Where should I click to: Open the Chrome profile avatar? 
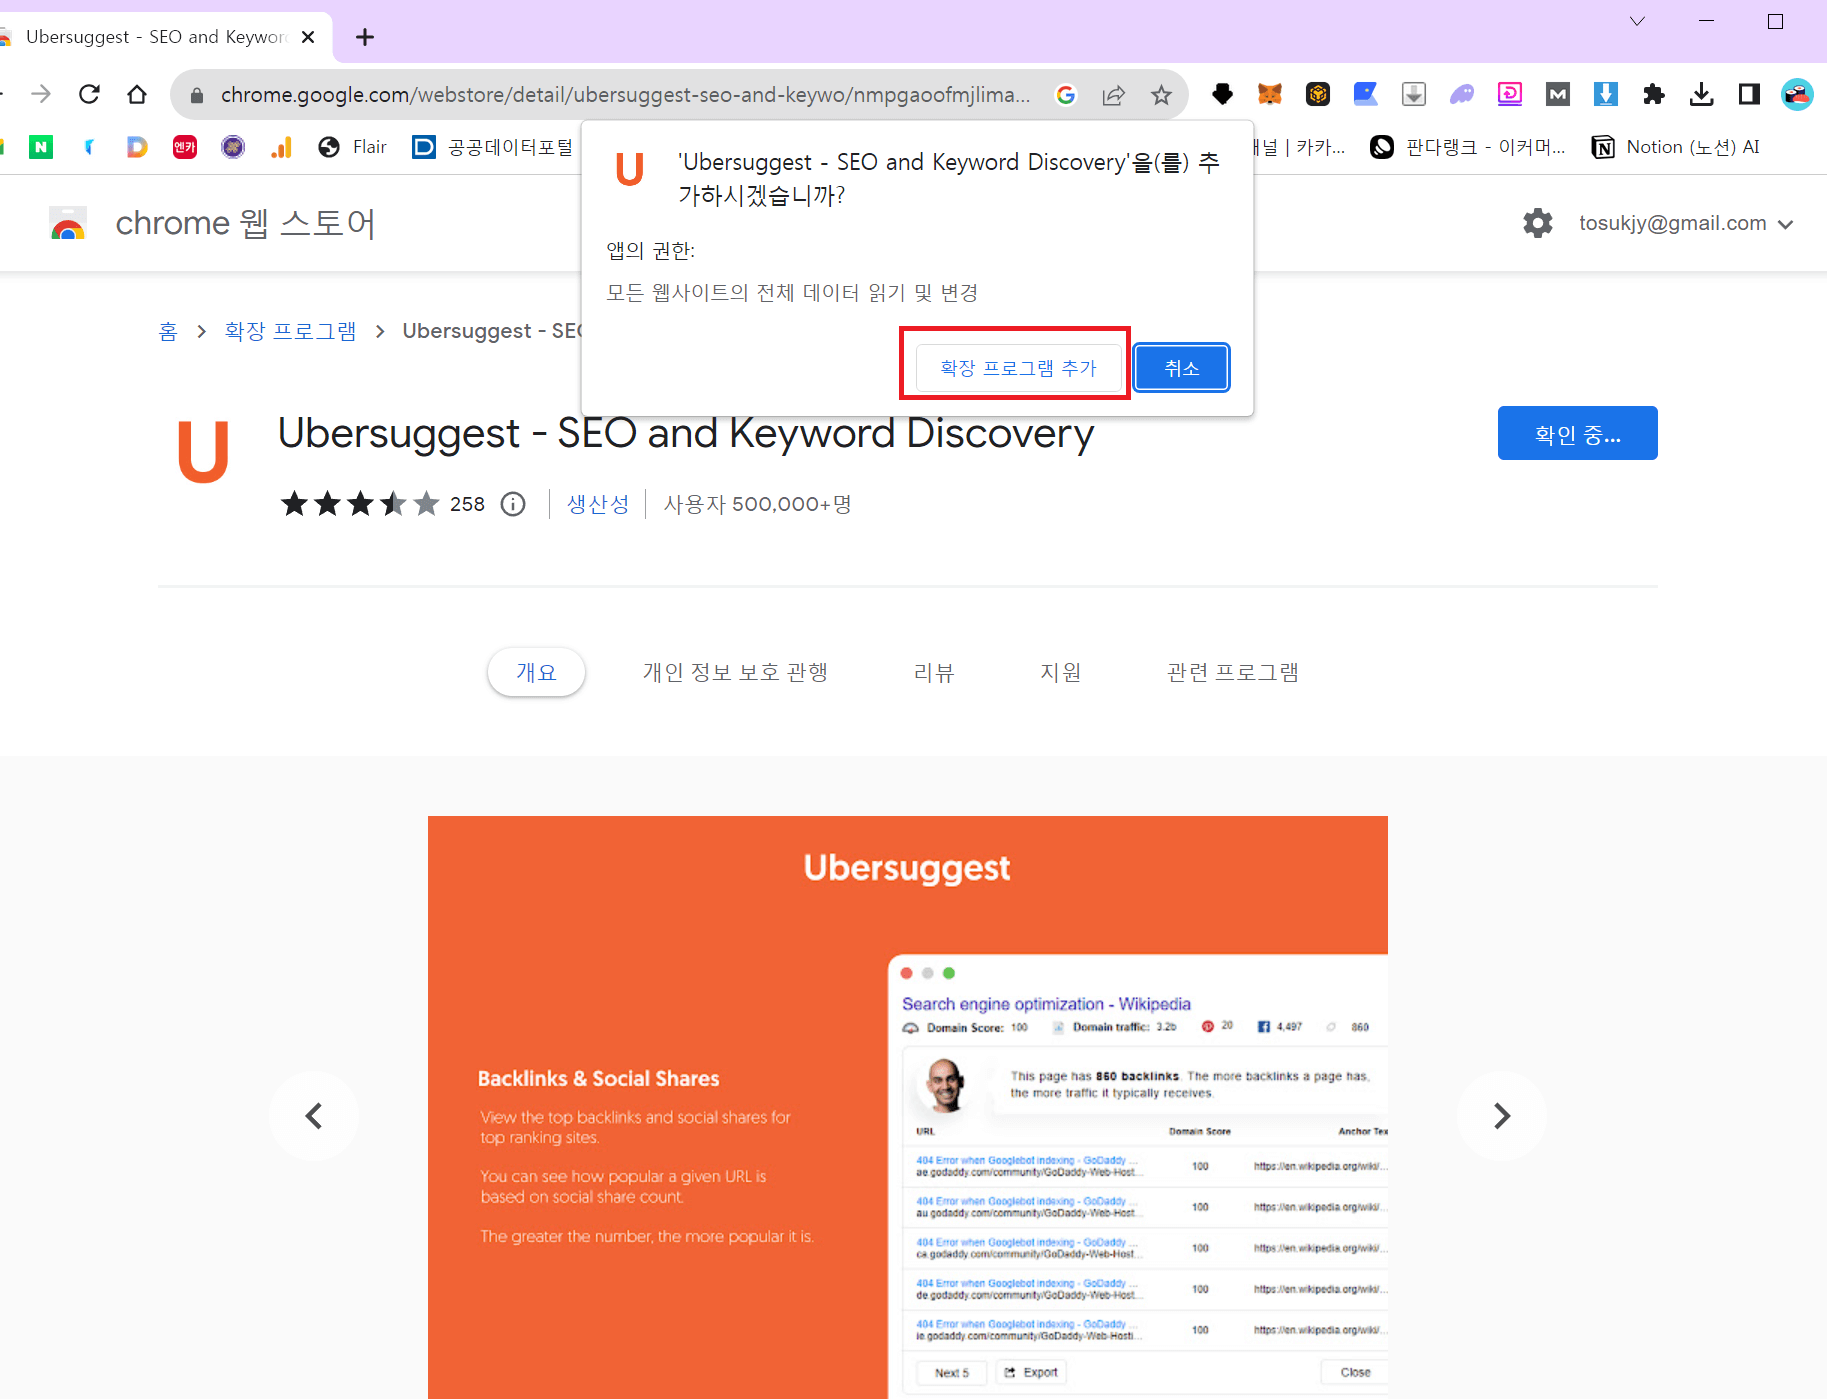[x=1797, y=94]
